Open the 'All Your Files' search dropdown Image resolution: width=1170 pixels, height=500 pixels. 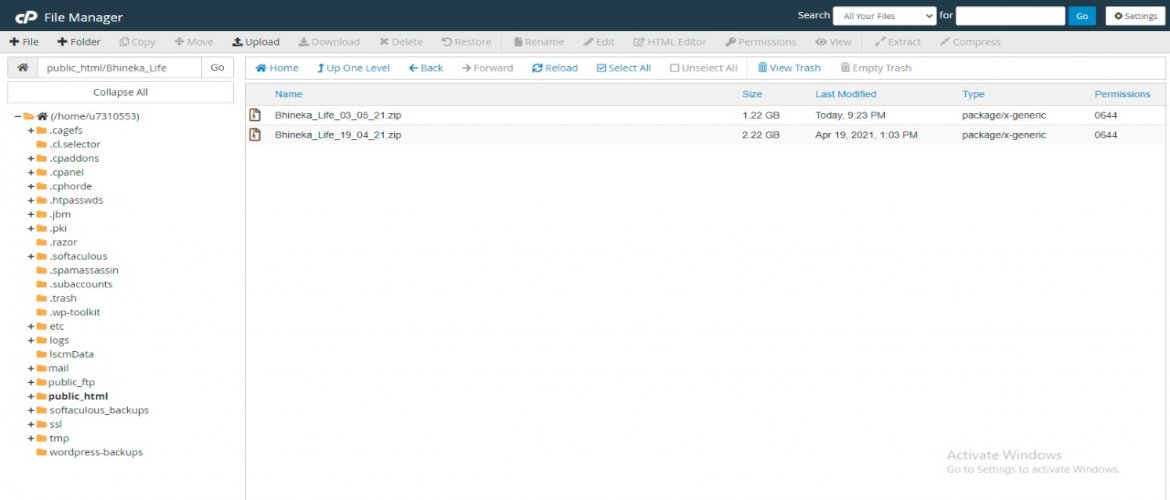click(x=884, y=16)
